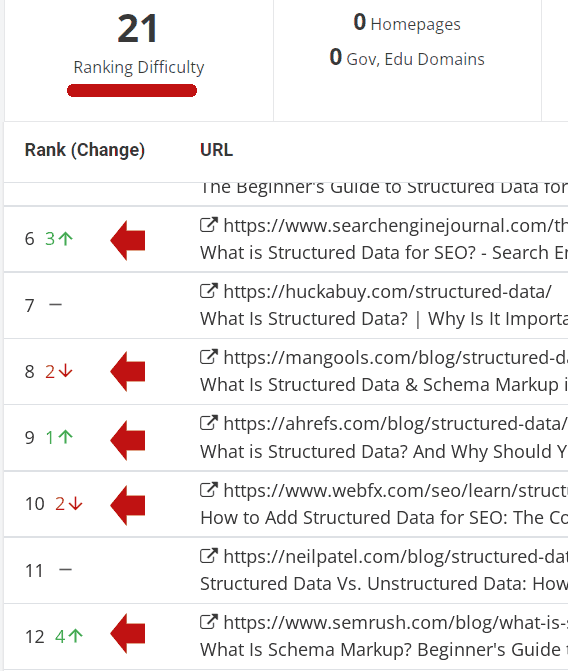Screen dimensions: 568x671
Task: Open external link icon for neilpatel URL
Action: tap(209, 555)
